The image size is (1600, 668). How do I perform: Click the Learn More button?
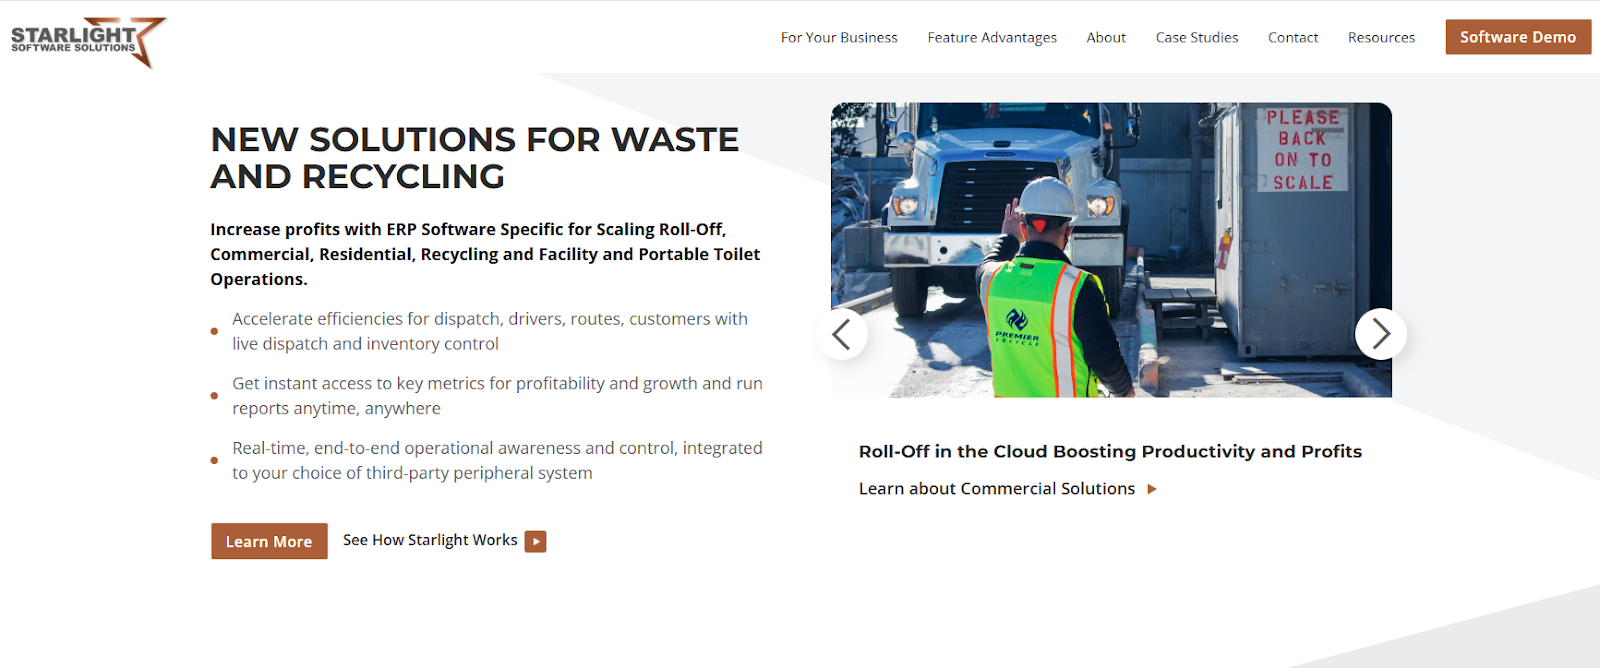269,541
